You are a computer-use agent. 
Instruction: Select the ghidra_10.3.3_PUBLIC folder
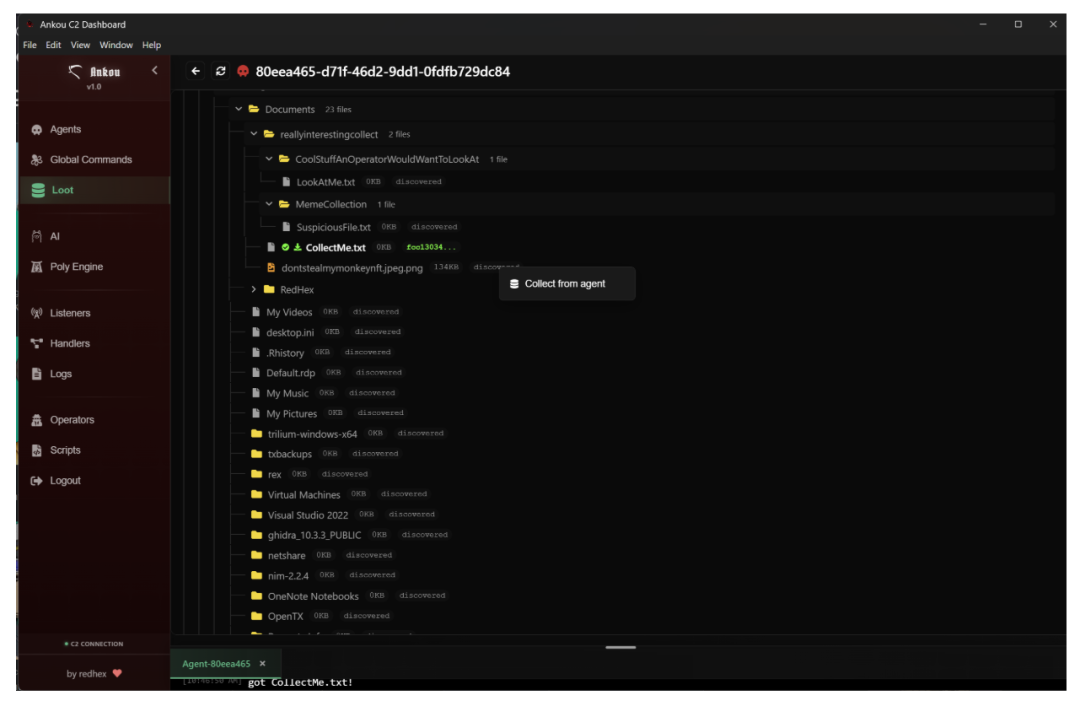[314, 535]
